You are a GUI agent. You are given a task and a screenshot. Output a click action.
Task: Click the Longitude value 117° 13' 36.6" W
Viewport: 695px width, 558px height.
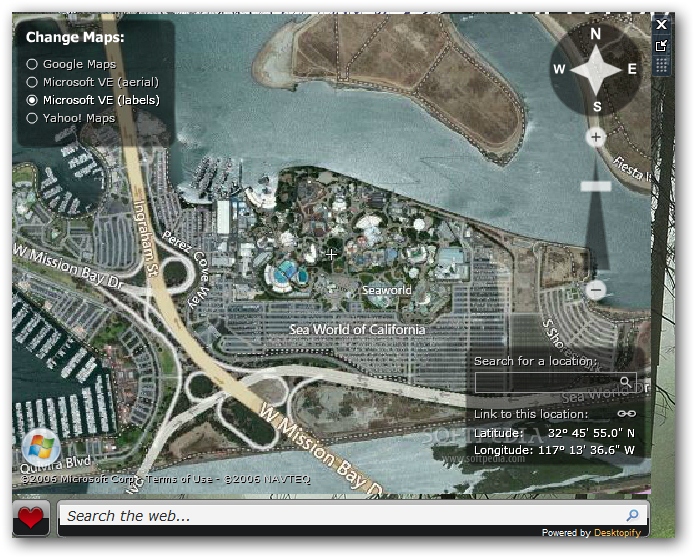pyautogui.click(x=586, y=450)
